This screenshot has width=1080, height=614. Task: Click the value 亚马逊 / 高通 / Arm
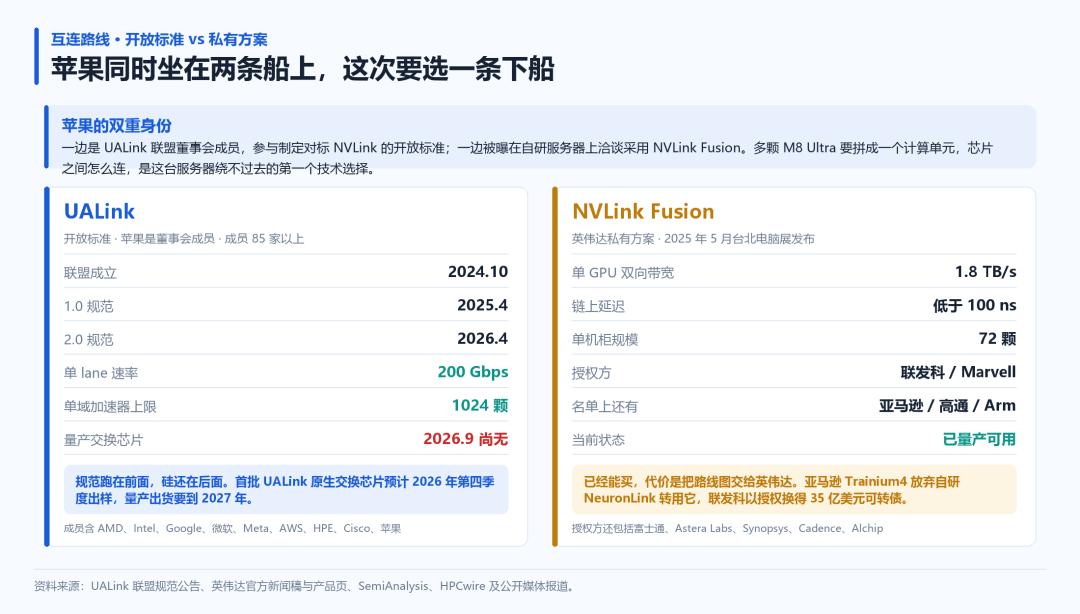[x=947, y=405]
